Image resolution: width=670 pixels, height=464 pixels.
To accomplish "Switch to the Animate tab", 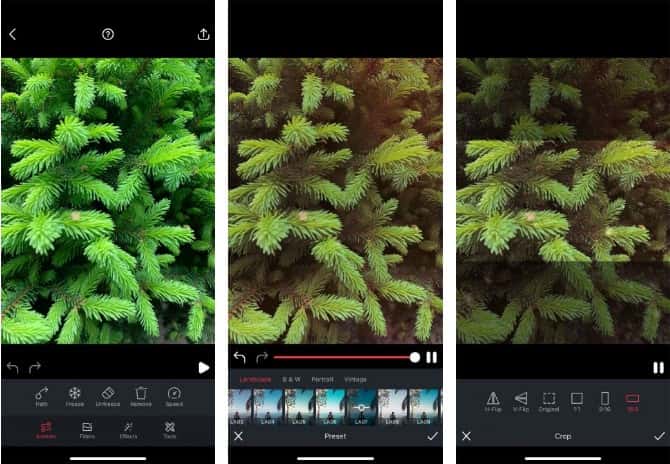I will tap(46, 430).
